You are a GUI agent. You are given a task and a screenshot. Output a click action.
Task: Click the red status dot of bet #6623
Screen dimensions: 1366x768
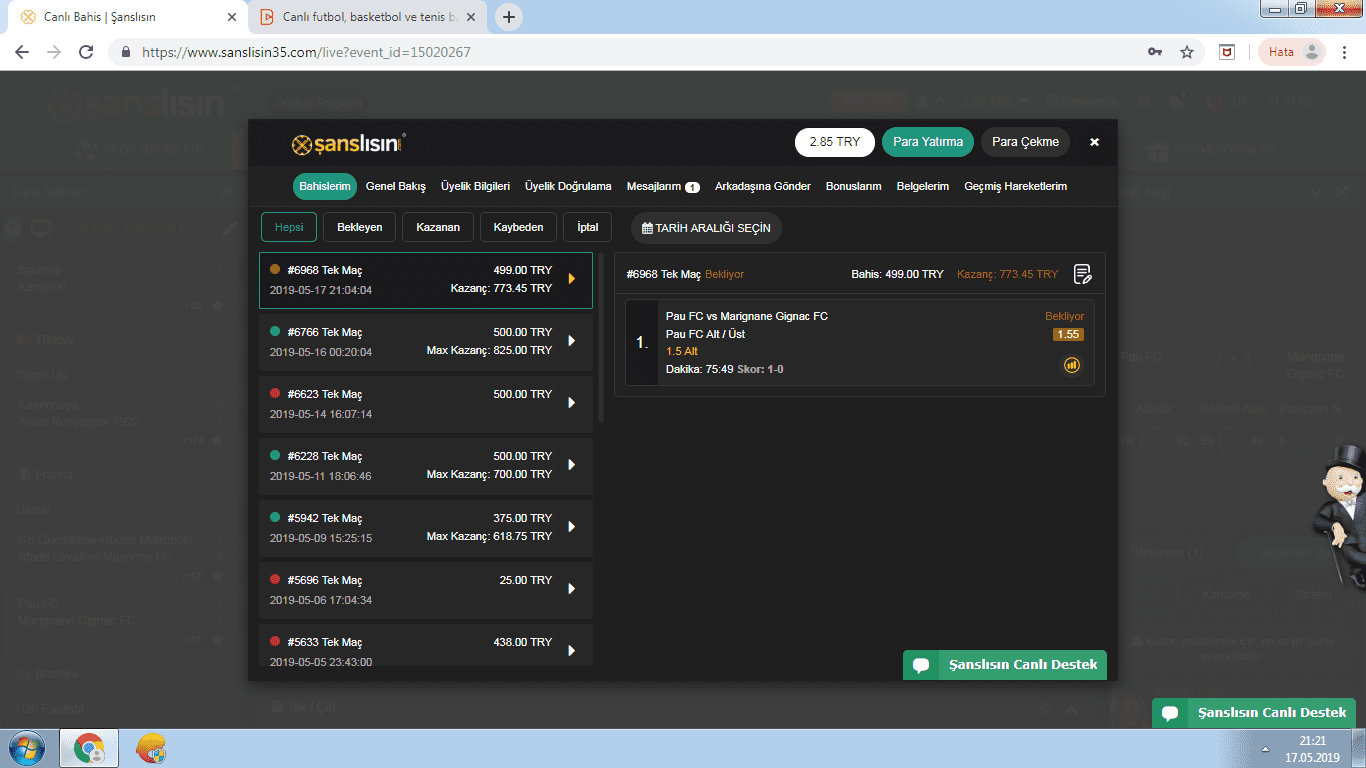pyautogui.click(x=275, y=393)
